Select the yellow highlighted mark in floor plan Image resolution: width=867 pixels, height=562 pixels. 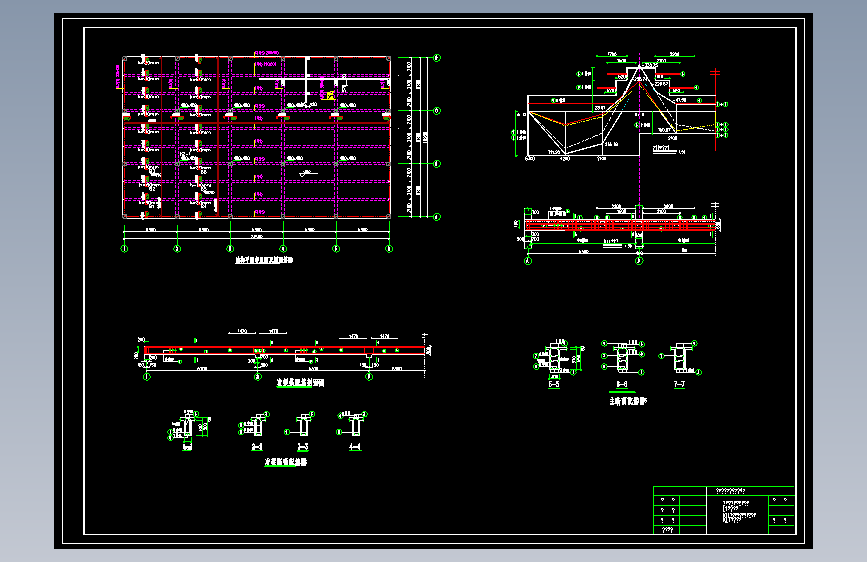click(x=330, y=96)
